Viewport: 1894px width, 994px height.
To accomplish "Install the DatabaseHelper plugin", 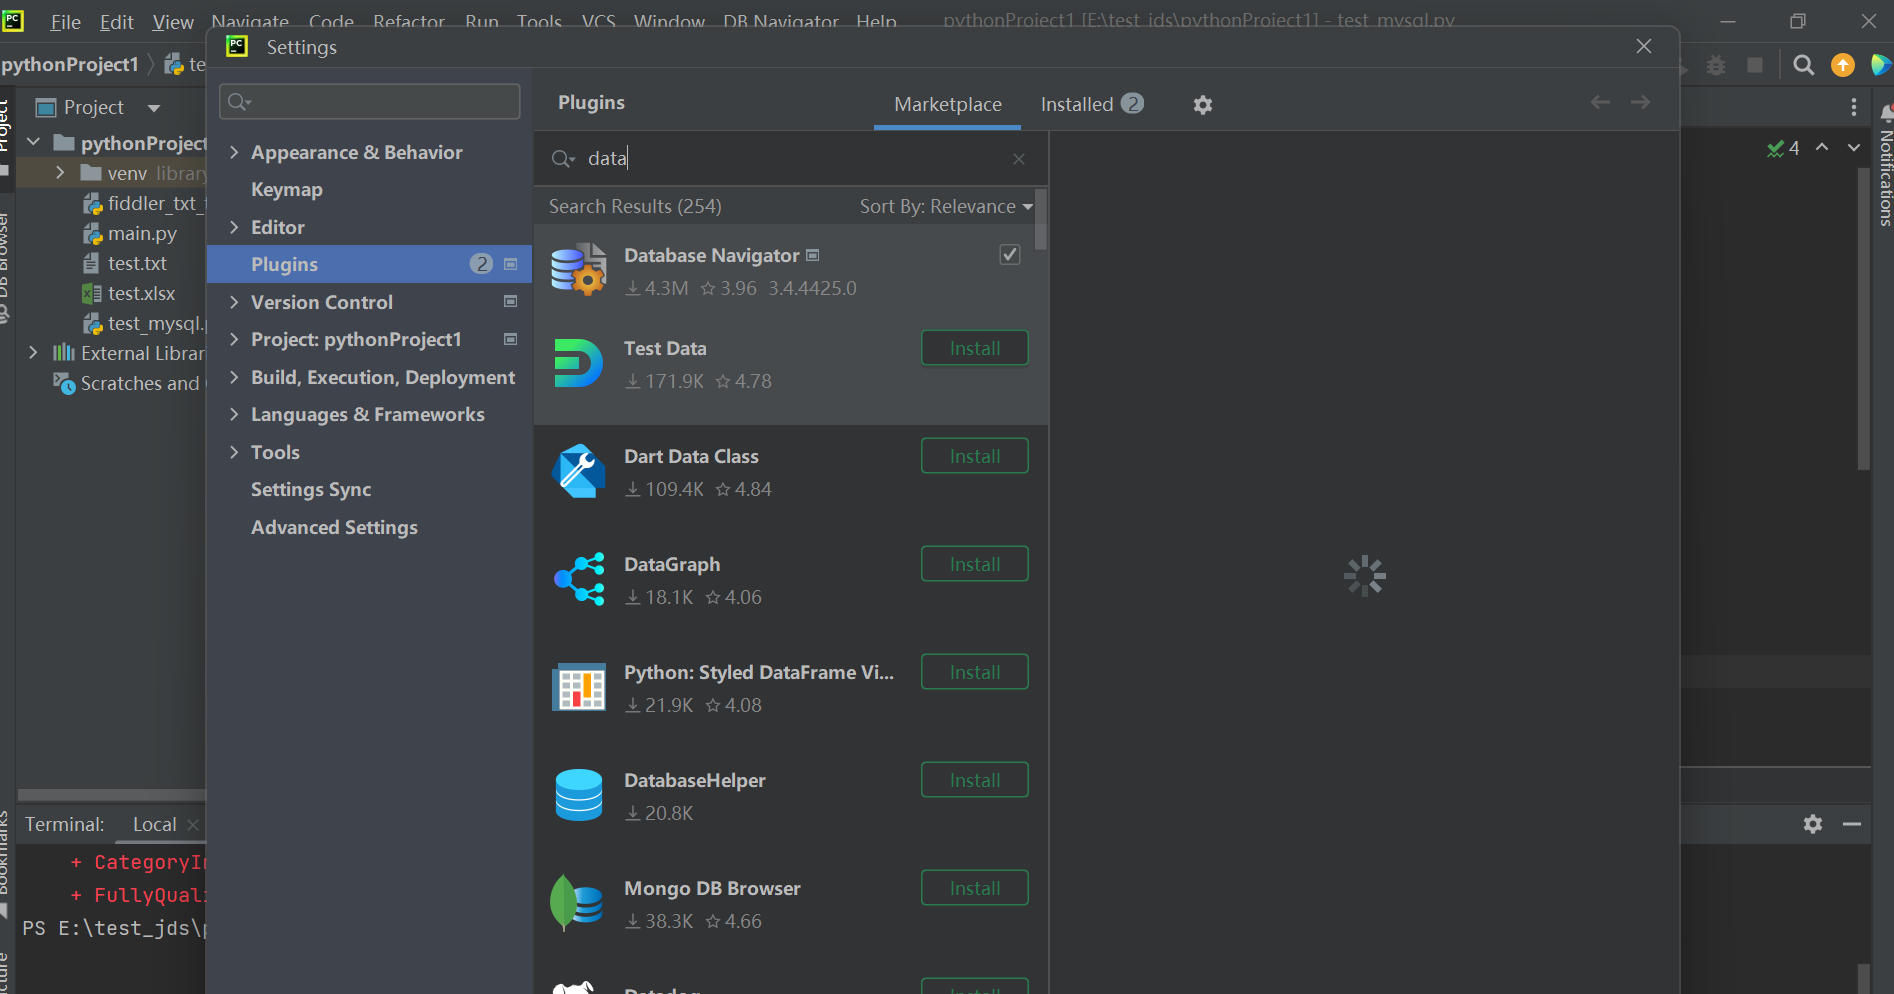I will (x=975, y=780).
